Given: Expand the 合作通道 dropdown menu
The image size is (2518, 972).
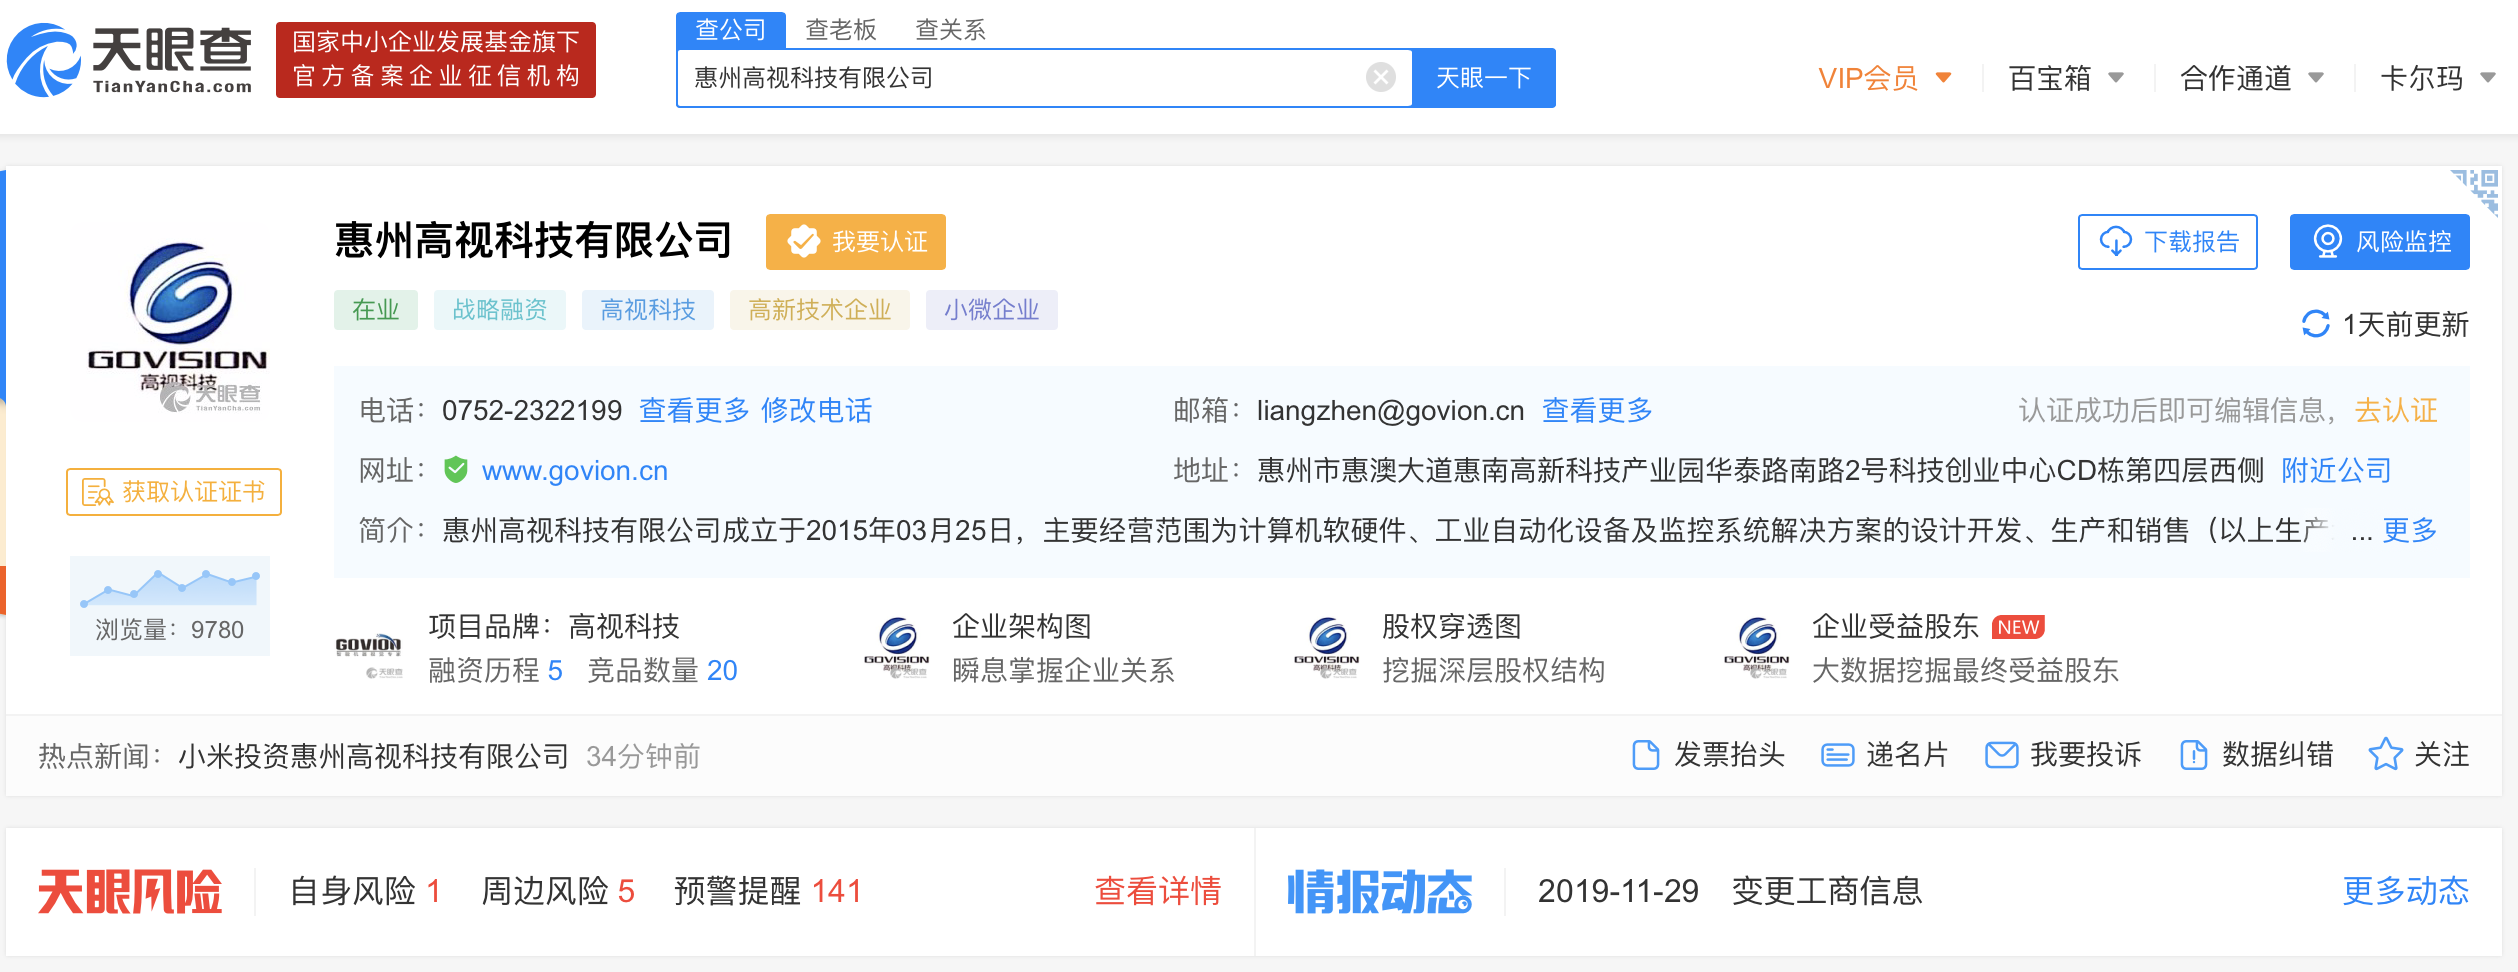Looking at the screenshot, I should coord(2252,78).
